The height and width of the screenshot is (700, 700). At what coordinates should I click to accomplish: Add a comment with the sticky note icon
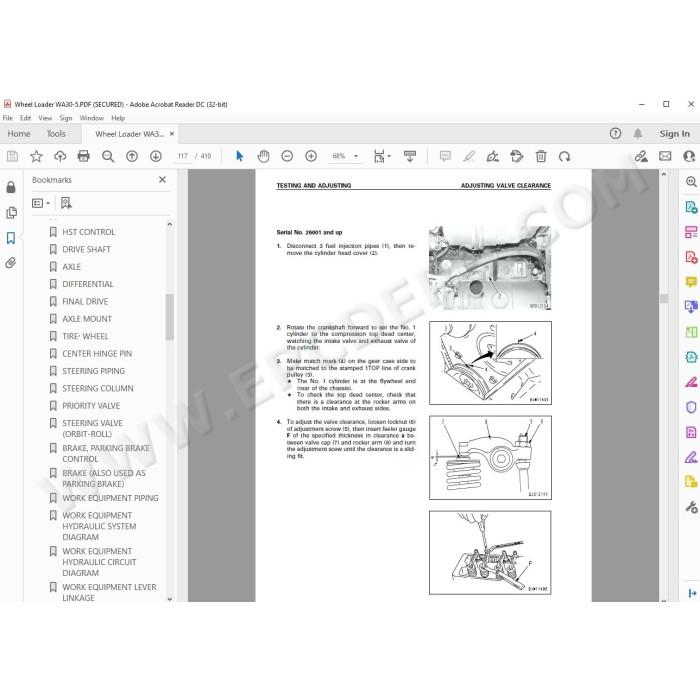(x=445, y=156)
